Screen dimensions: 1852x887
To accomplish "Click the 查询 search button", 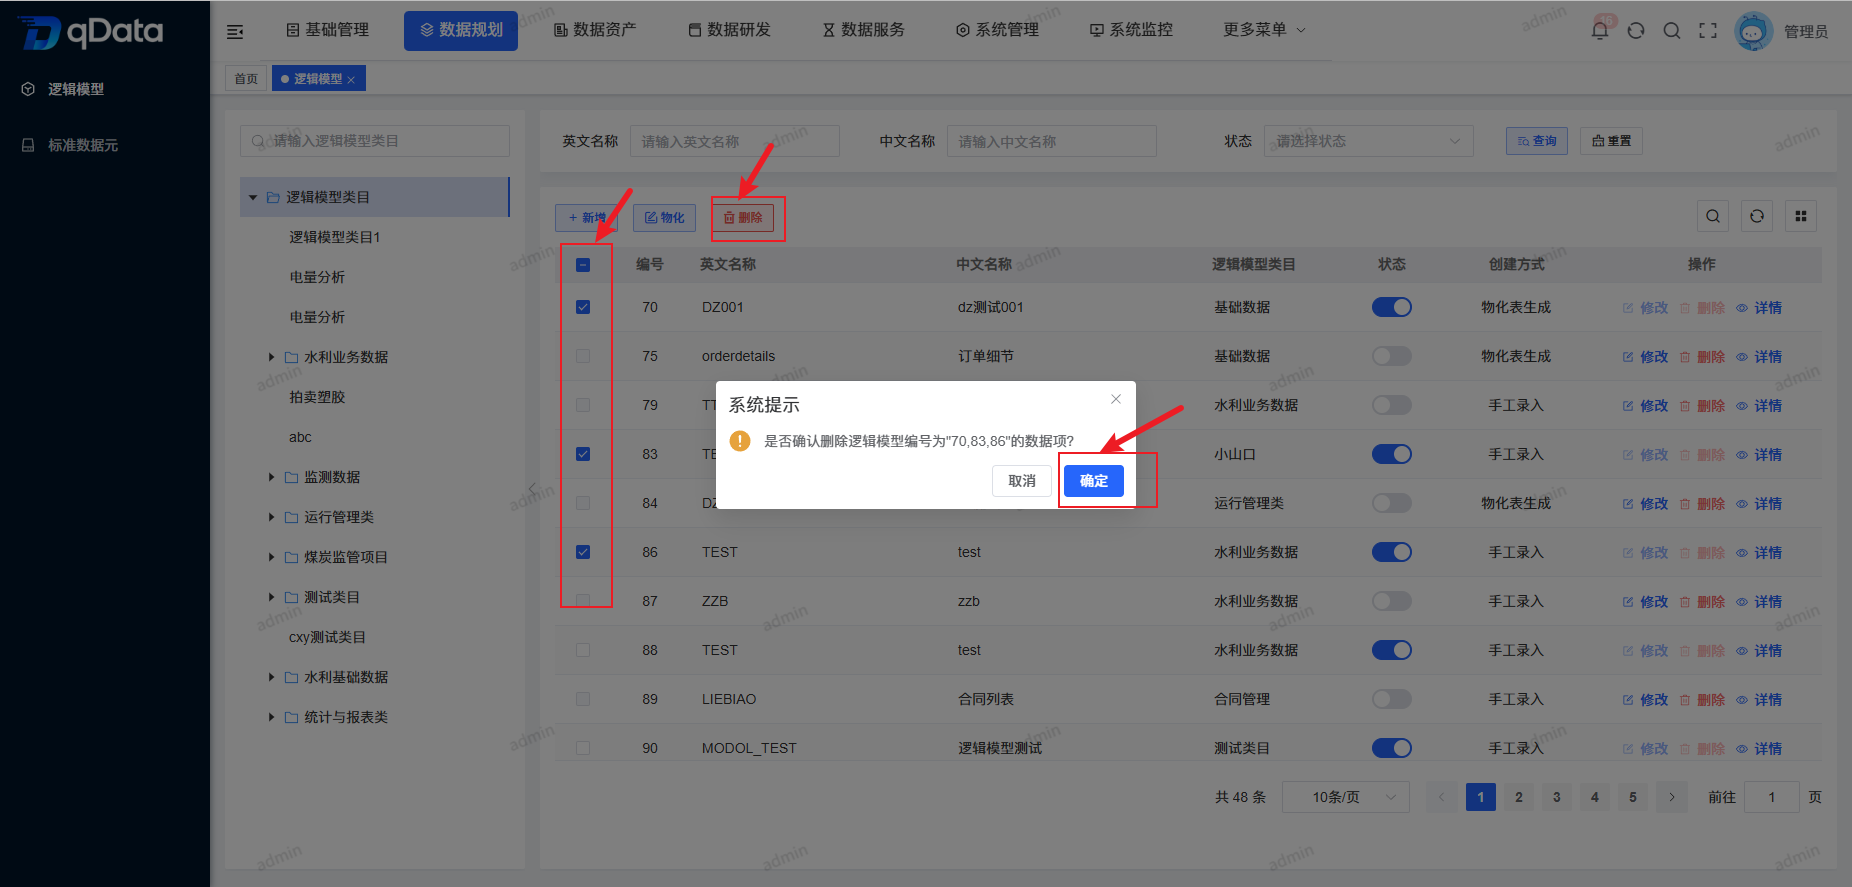I will click(x=1537, y=141).
